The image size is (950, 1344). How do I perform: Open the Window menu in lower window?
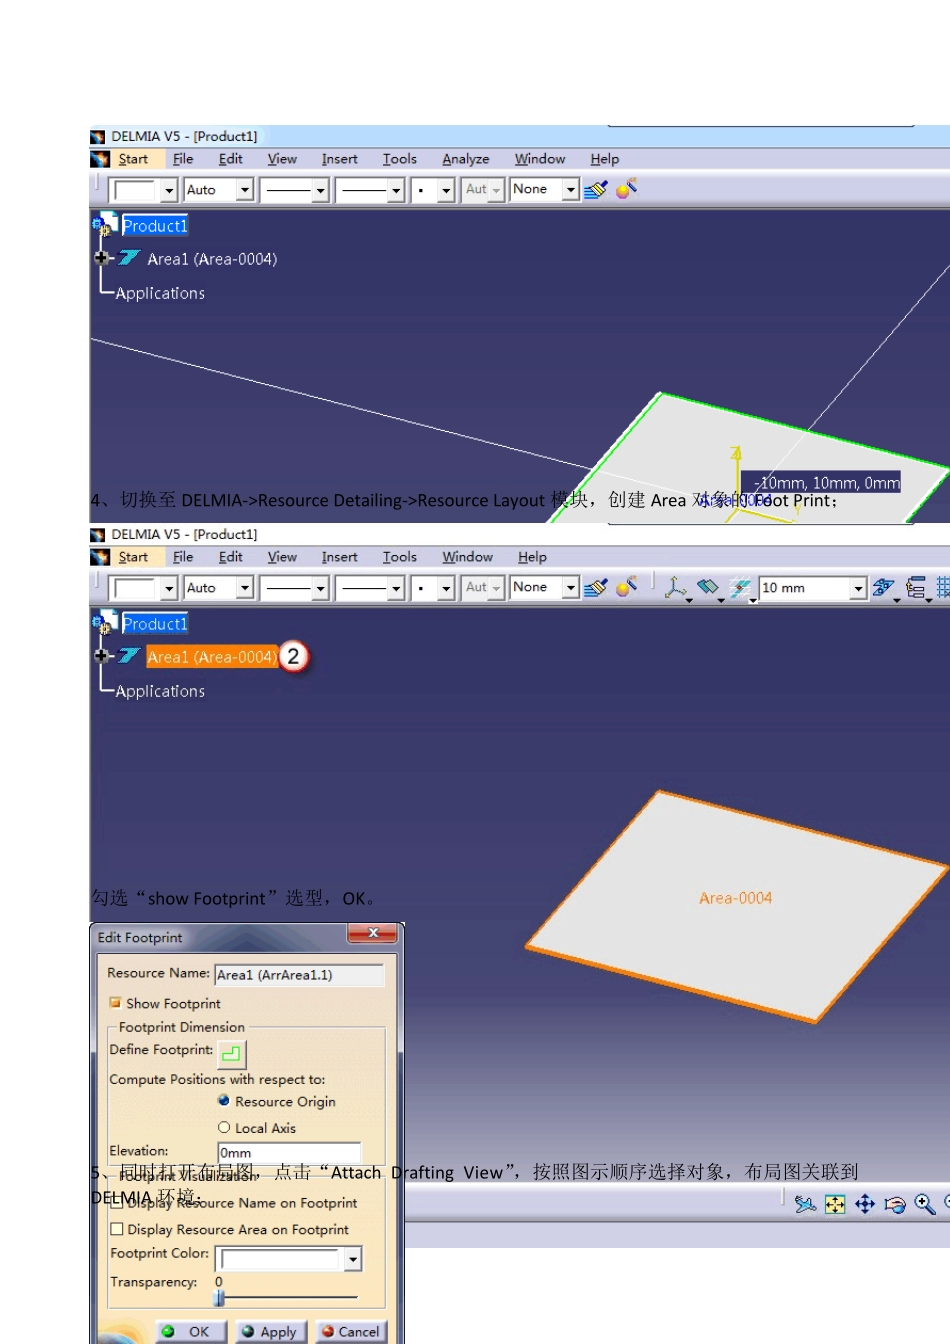click(468, 557)
